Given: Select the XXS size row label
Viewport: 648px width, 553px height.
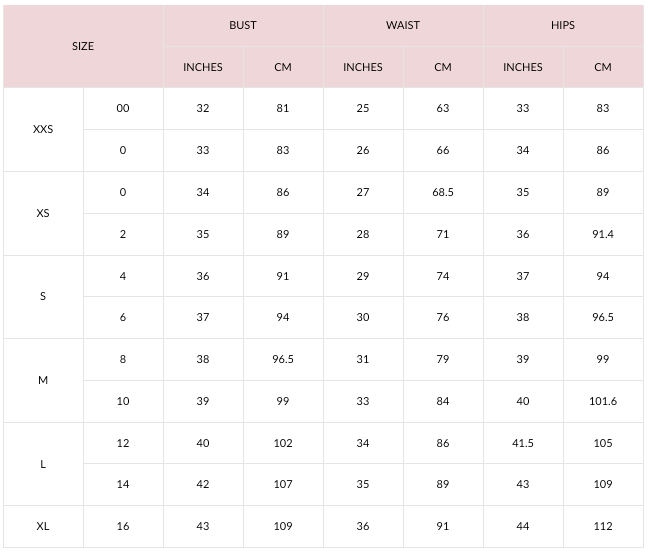Looking at the screenshot, I should (43, 130).
